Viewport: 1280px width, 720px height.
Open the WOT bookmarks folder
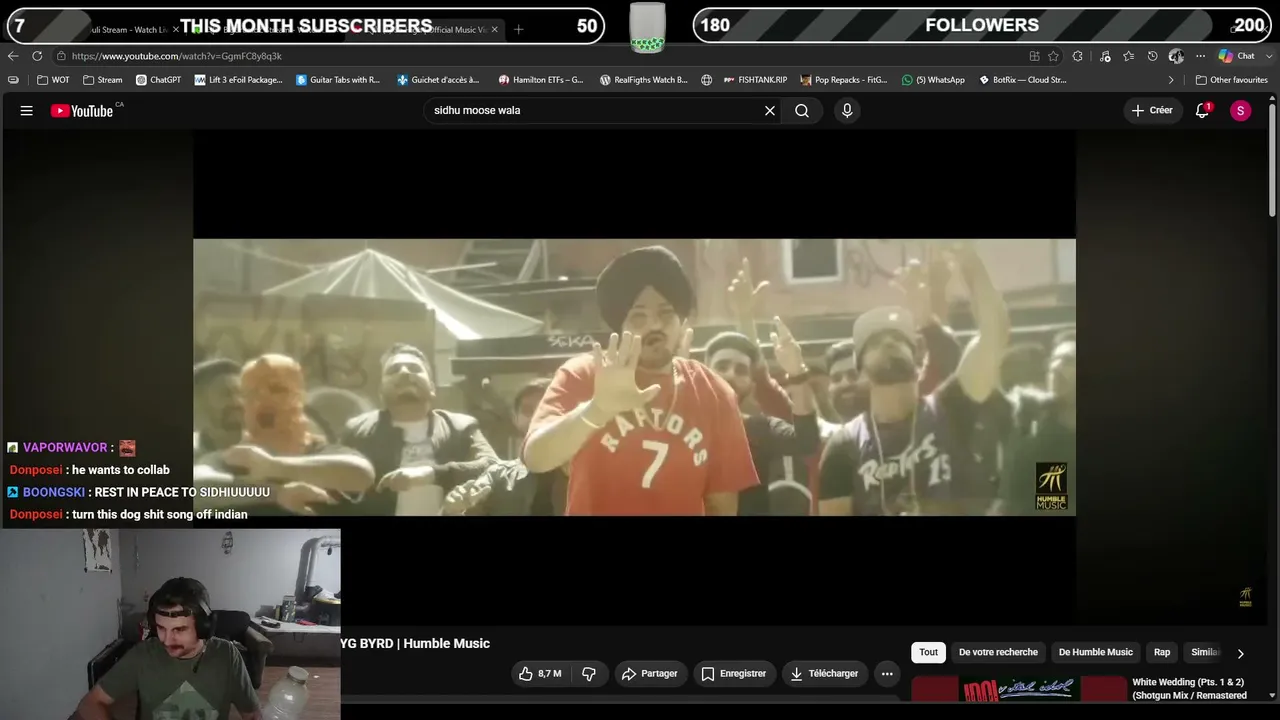[x=54, y=80]
